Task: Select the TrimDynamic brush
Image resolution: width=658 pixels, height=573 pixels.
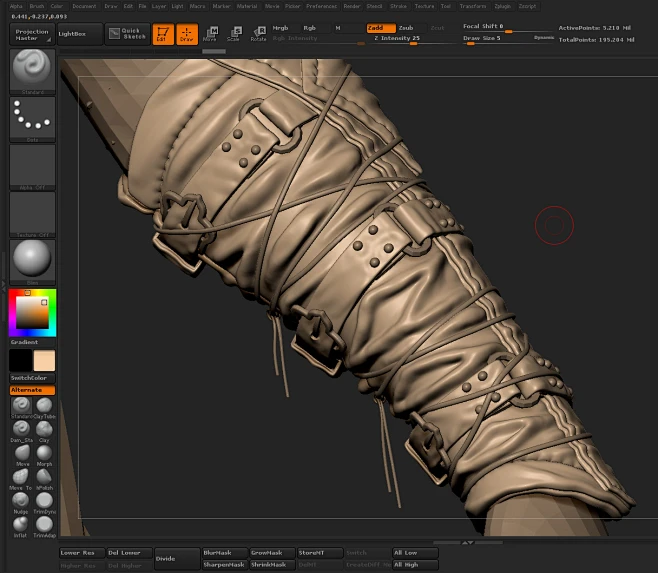Action: pyautogui.click(x=45, y=501)
